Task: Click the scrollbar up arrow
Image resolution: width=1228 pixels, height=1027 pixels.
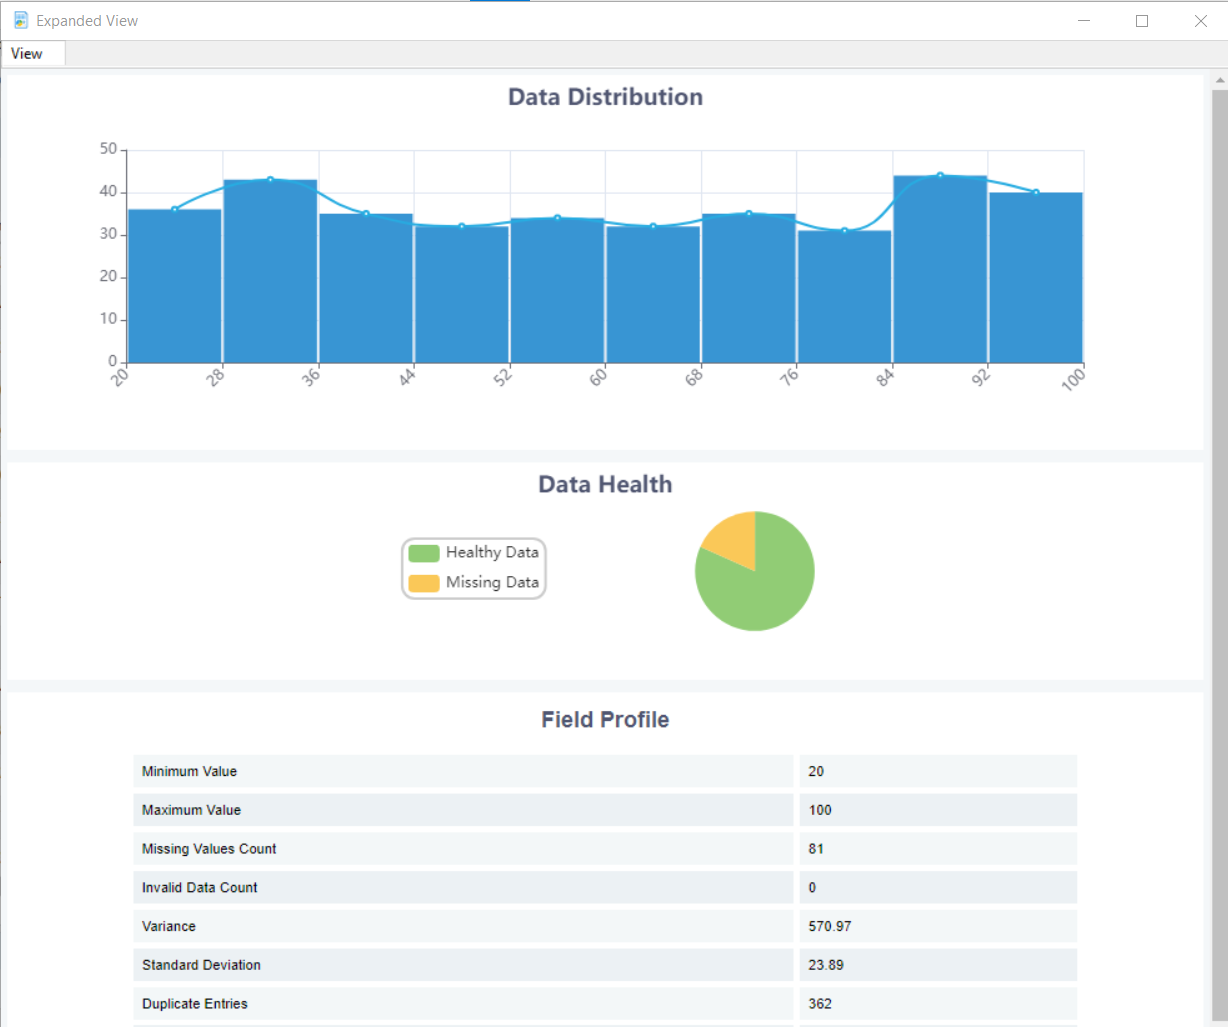Action: [x=1219, y=79]
